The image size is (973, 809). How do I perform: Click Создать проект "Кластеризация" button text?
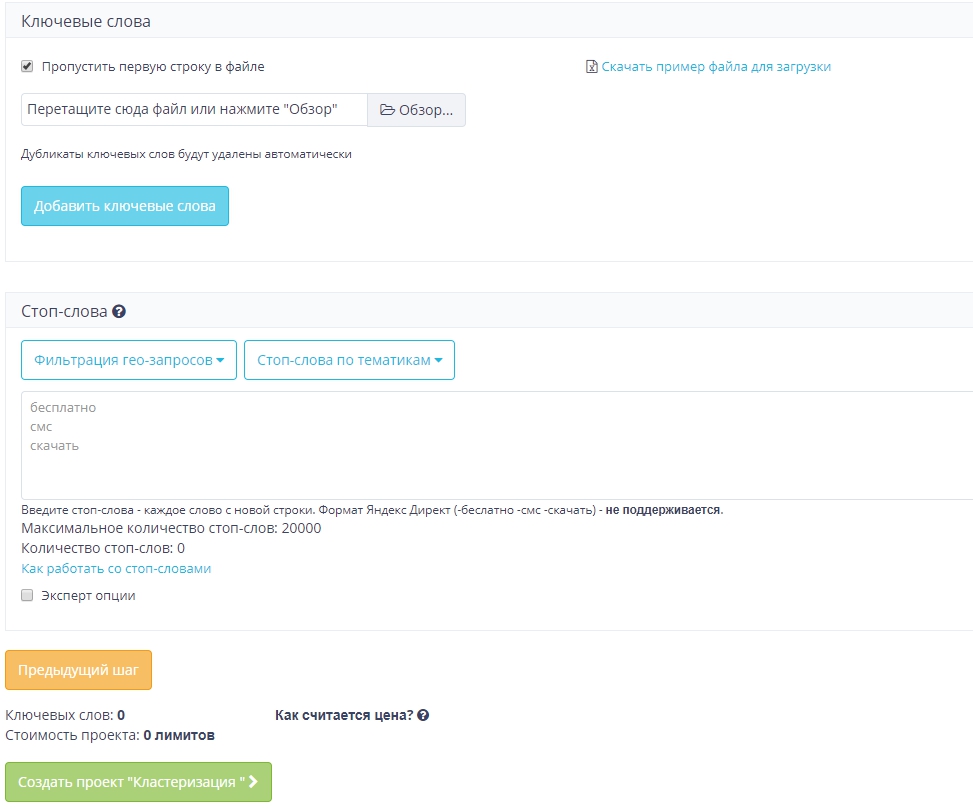pyautogui.click(x=130, y=782)
